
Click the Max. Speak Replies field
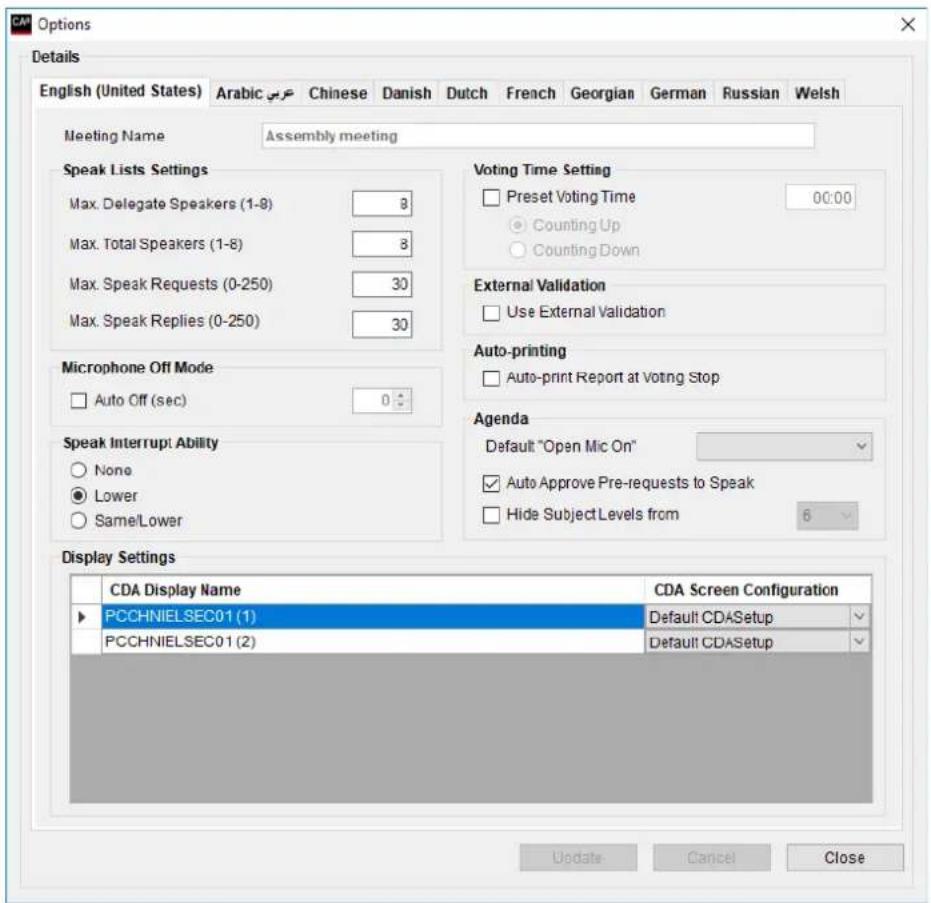(382, 324)
